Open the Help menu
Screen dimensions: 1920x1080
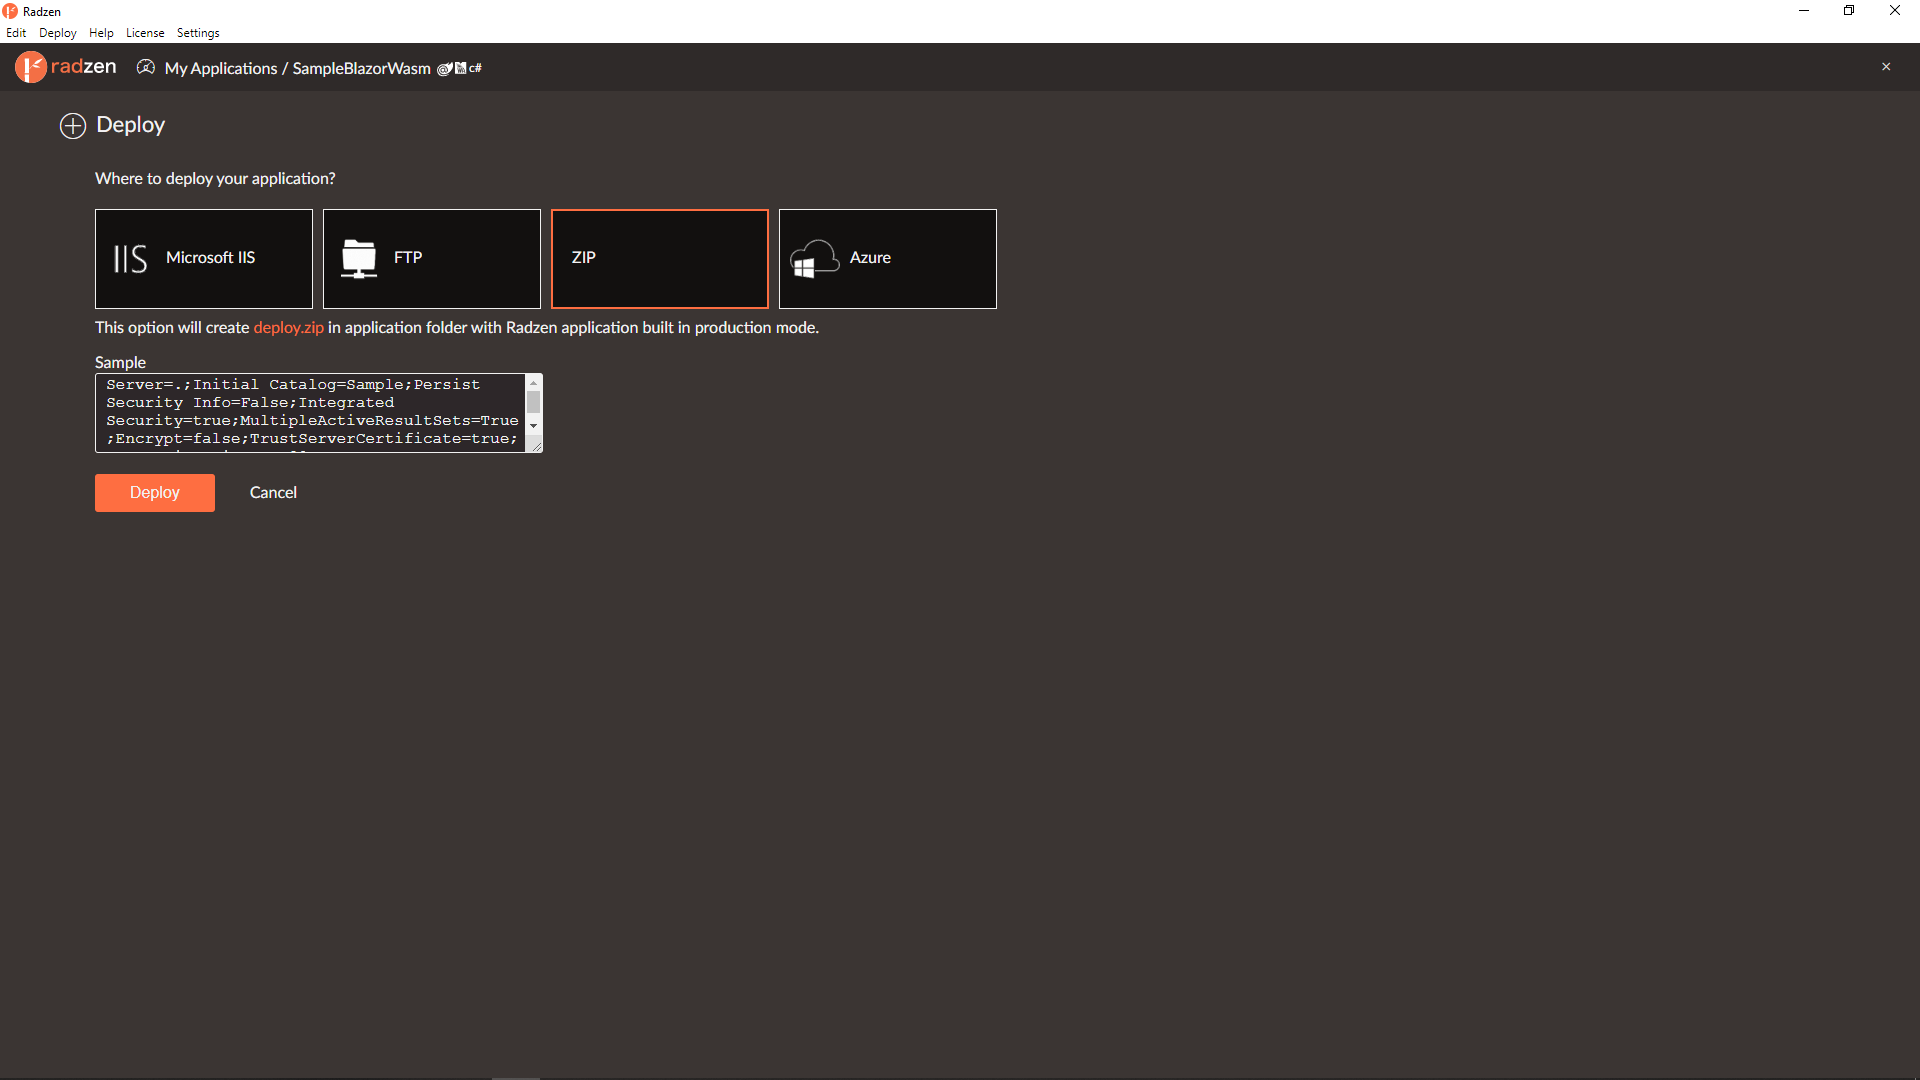(x=101, y=33)
